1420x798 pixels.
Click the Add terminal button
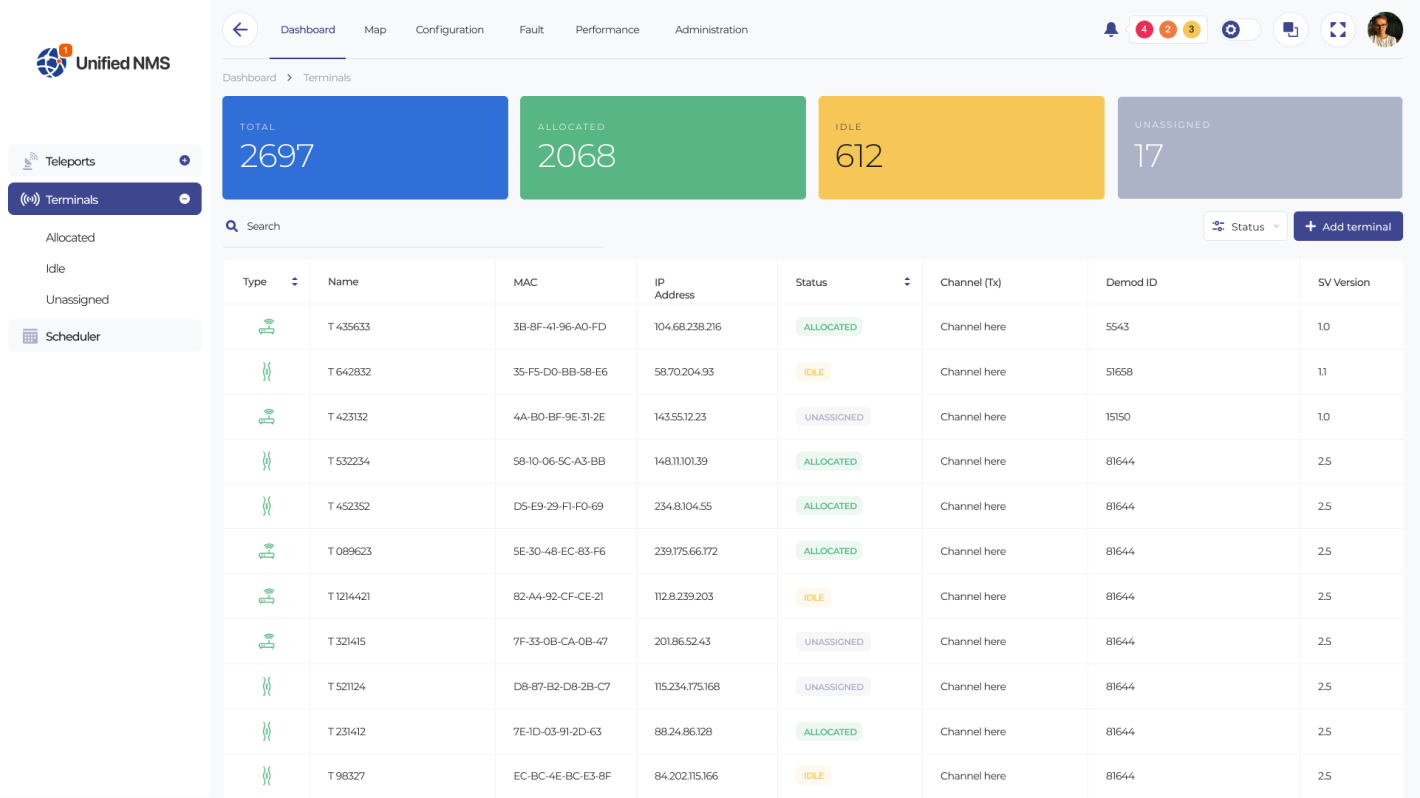1348,226
